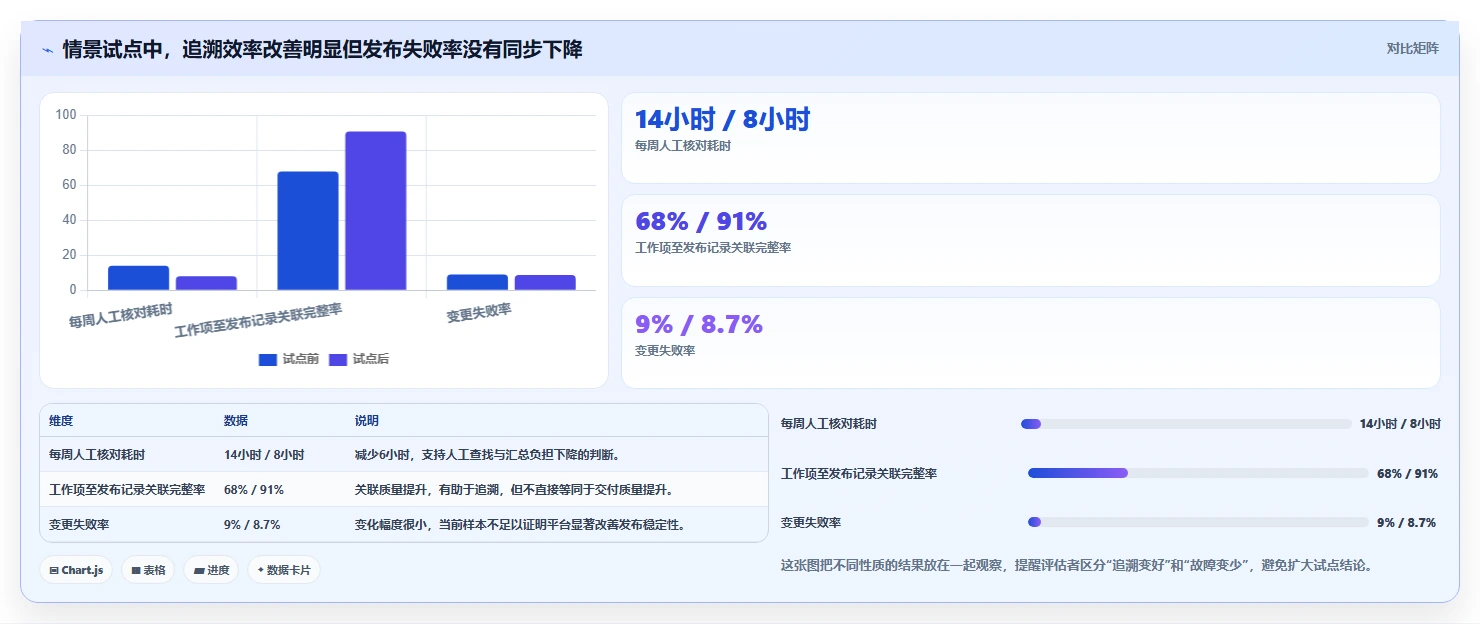Open the 对比矩阵 label in the header

click(1413, 48)
